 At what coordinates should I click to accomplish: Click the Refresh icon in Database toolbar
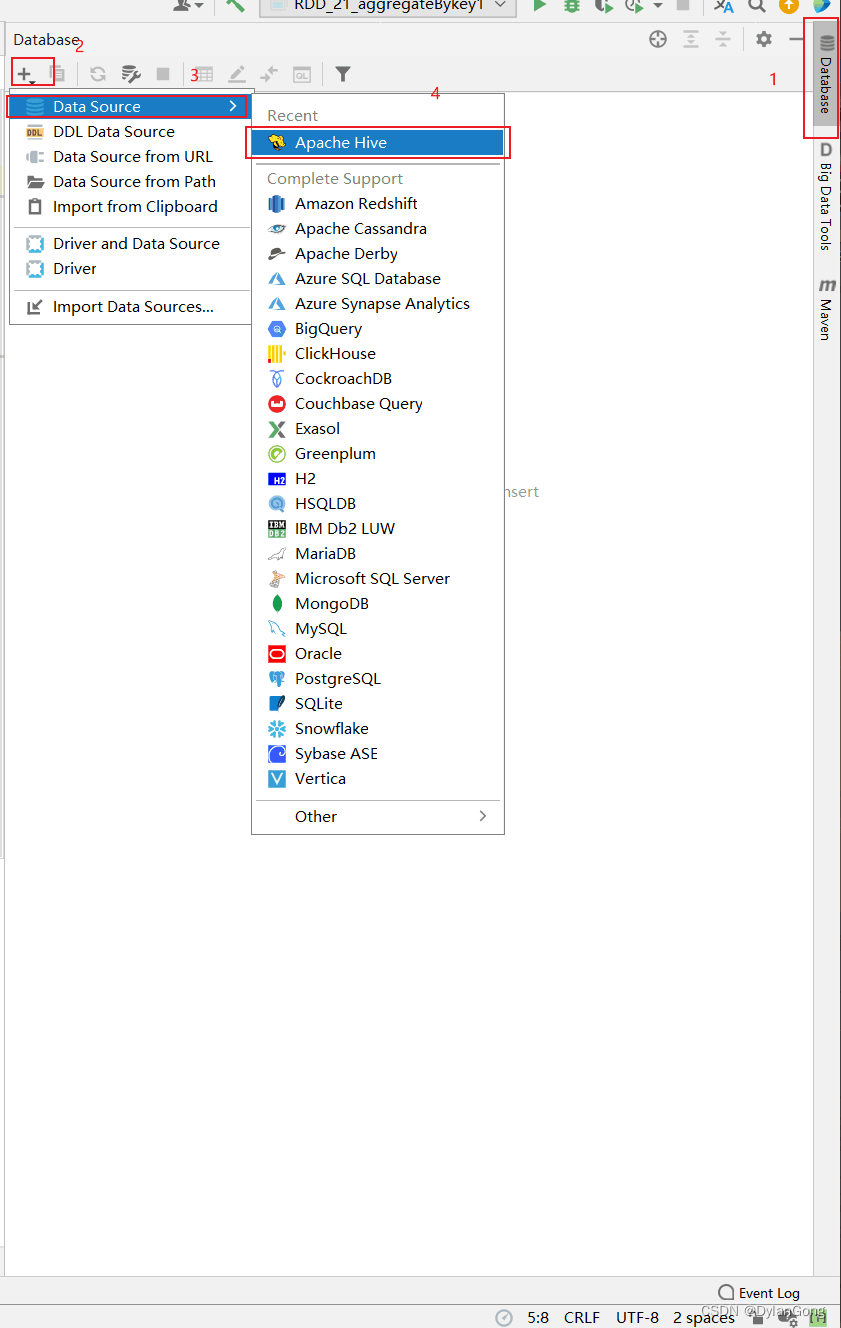[98, 74]
